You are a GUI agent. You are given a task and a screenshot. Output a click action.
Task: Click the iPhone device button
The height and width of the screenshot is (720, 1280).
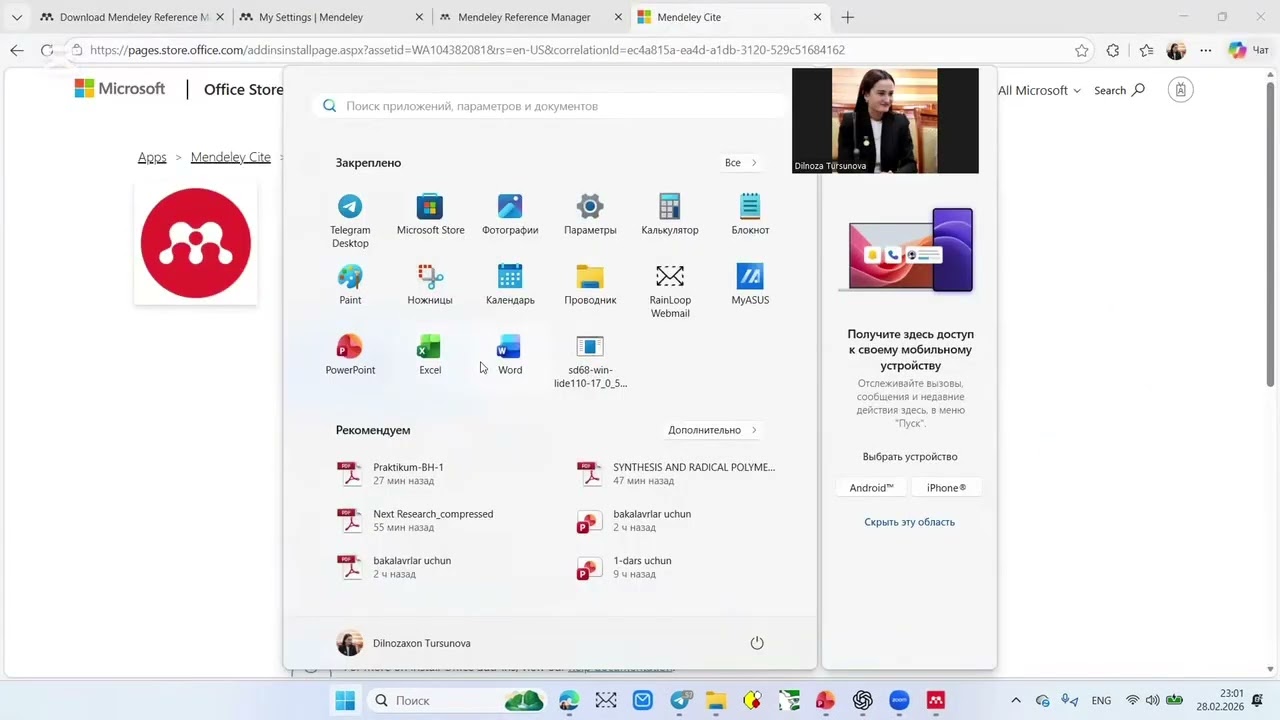pos(946,488)
